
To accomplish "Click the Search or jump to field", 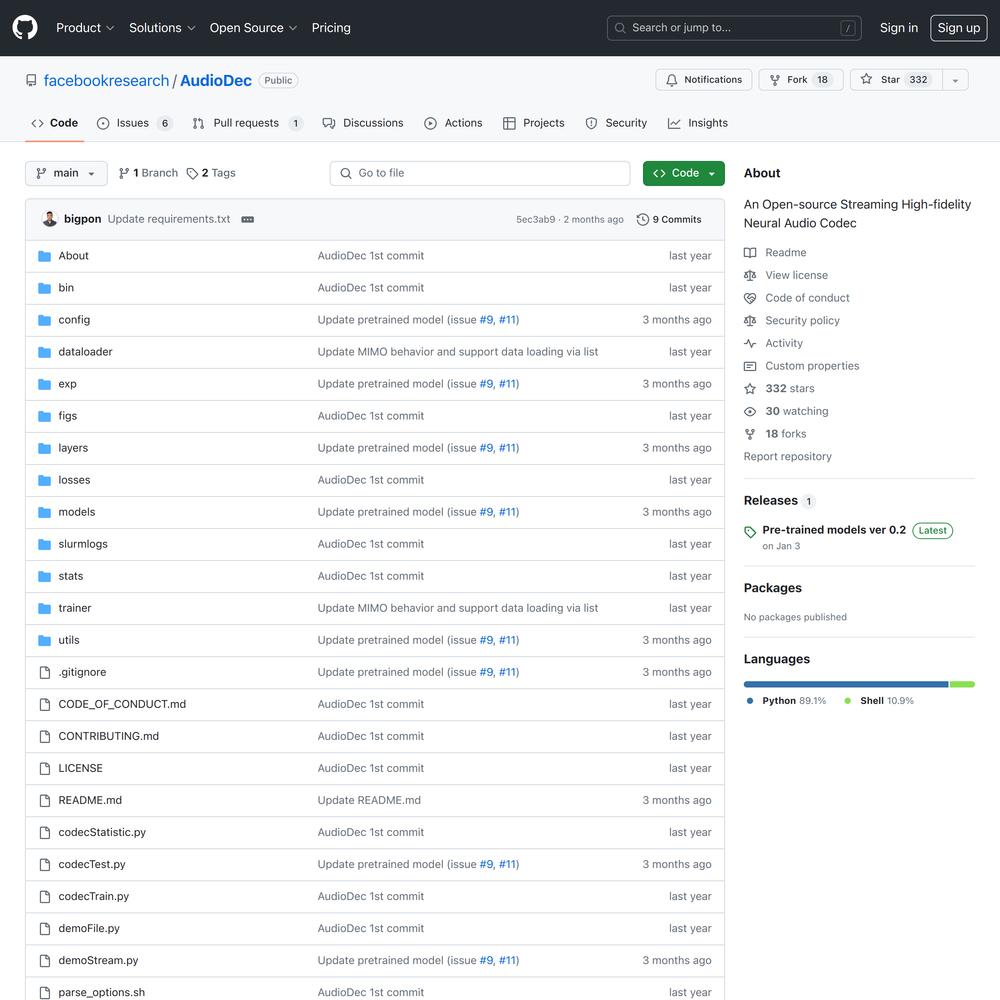I will tap(734, 28).
